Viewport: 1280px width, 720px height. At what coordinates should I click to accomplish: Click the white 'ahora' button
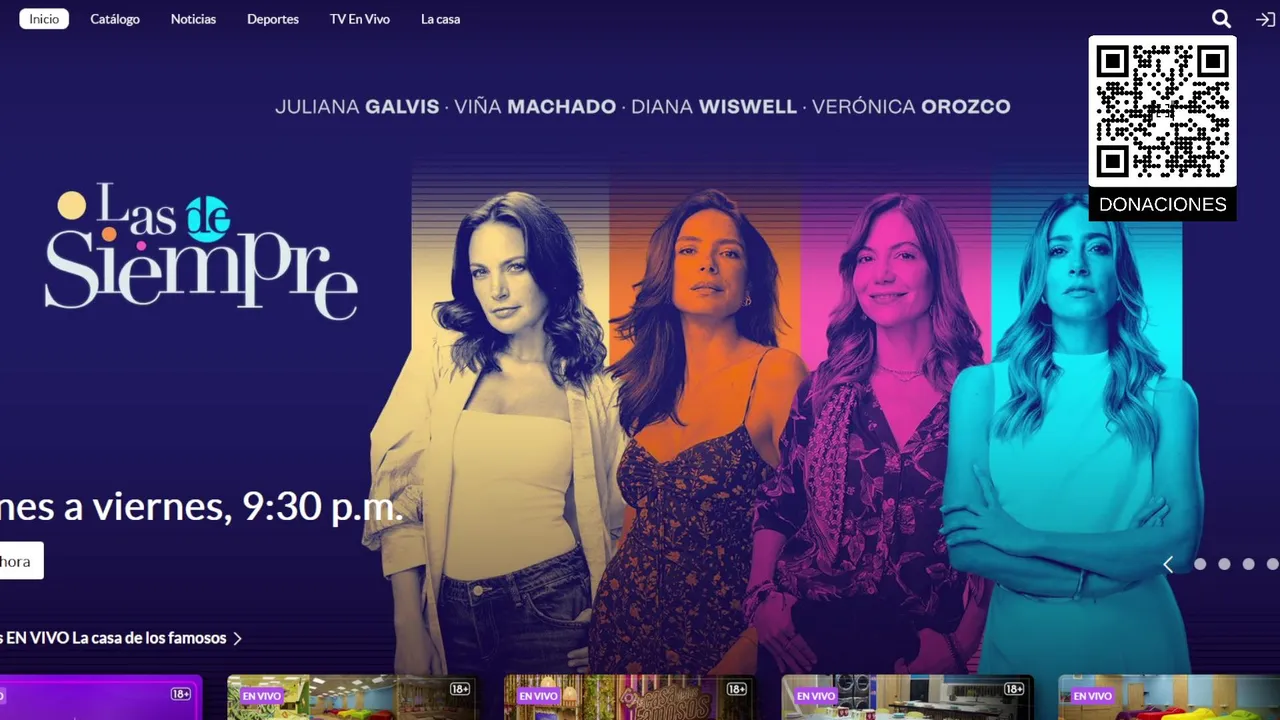(21, 561)
